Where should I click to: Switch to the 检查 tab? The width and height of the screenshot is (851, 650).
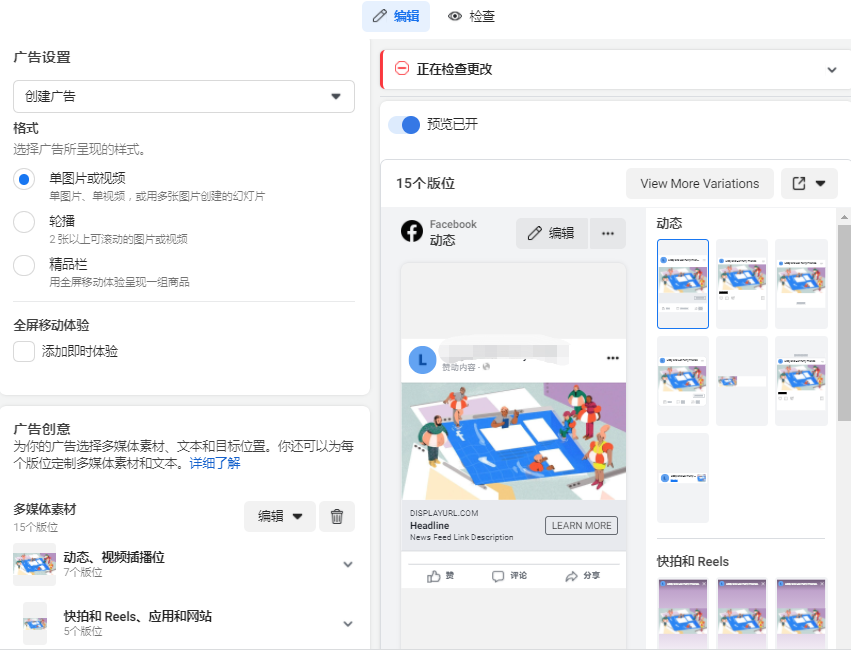pos(471,17)
